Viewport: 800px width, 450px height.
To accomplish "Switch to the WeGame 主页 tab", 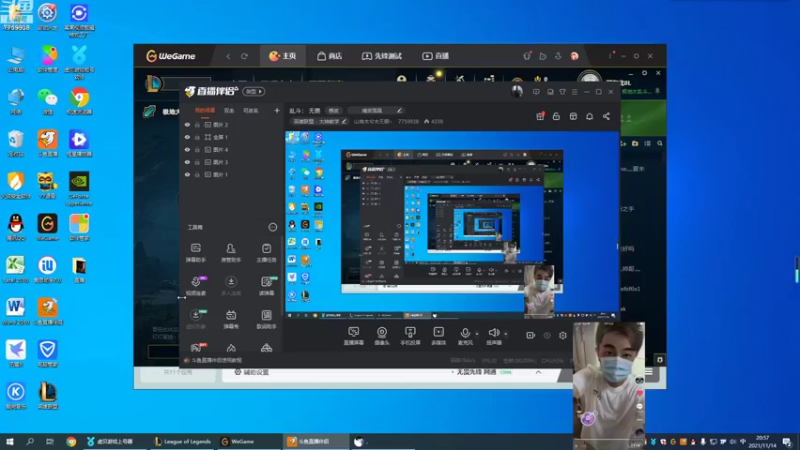I will click(x=283, y=56).
